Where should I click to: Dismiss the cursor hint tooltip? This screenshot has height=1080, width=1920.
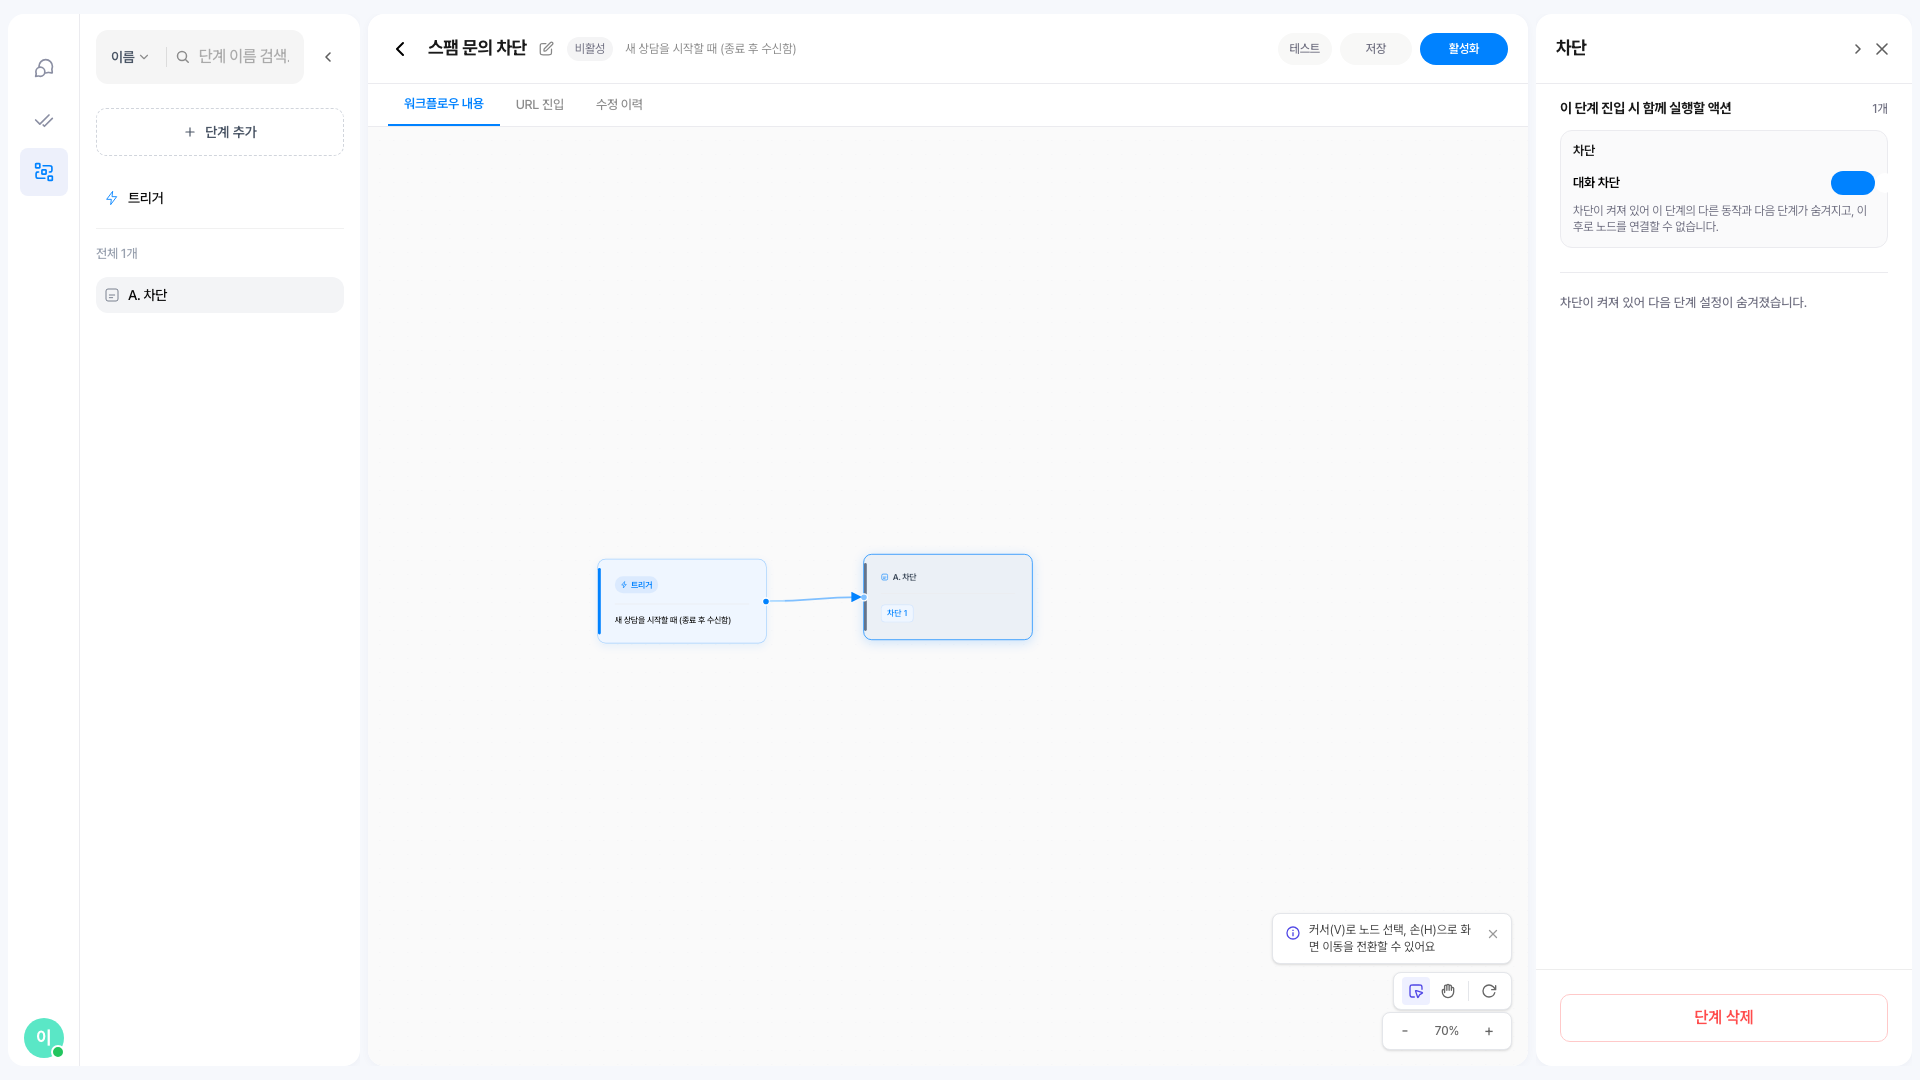[1493, 934]
